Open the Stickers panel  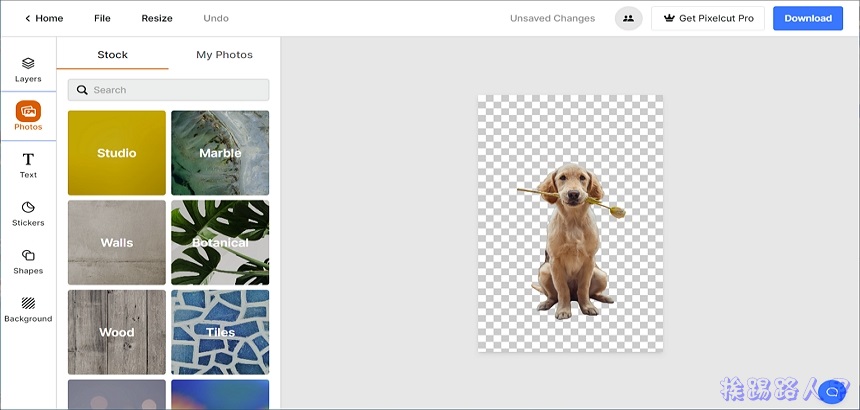28,214
